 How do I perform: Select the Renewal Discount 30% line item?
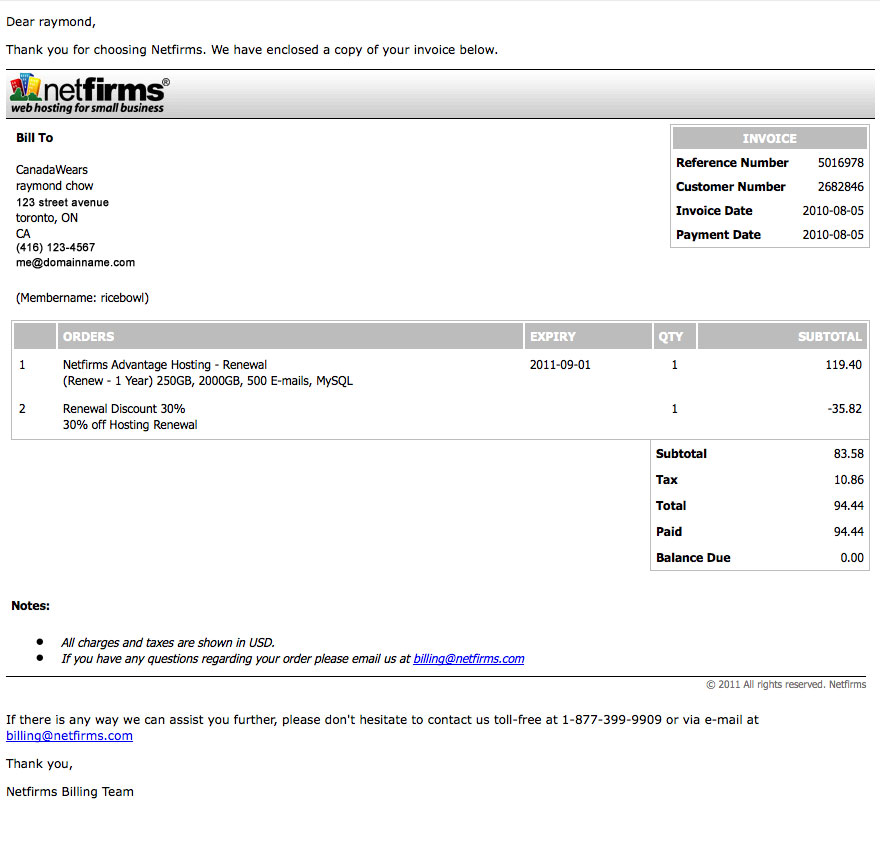coord(124,409)
